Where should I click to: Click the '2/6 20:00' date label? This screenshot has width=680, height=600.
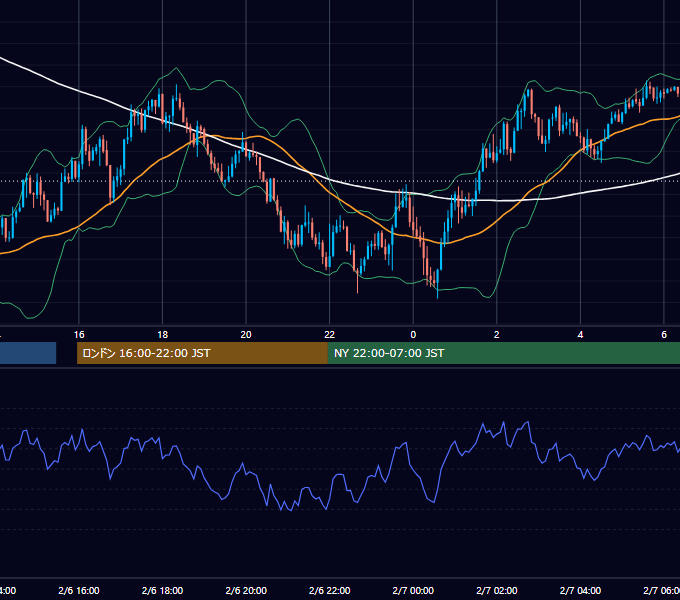tap(246, 590)
